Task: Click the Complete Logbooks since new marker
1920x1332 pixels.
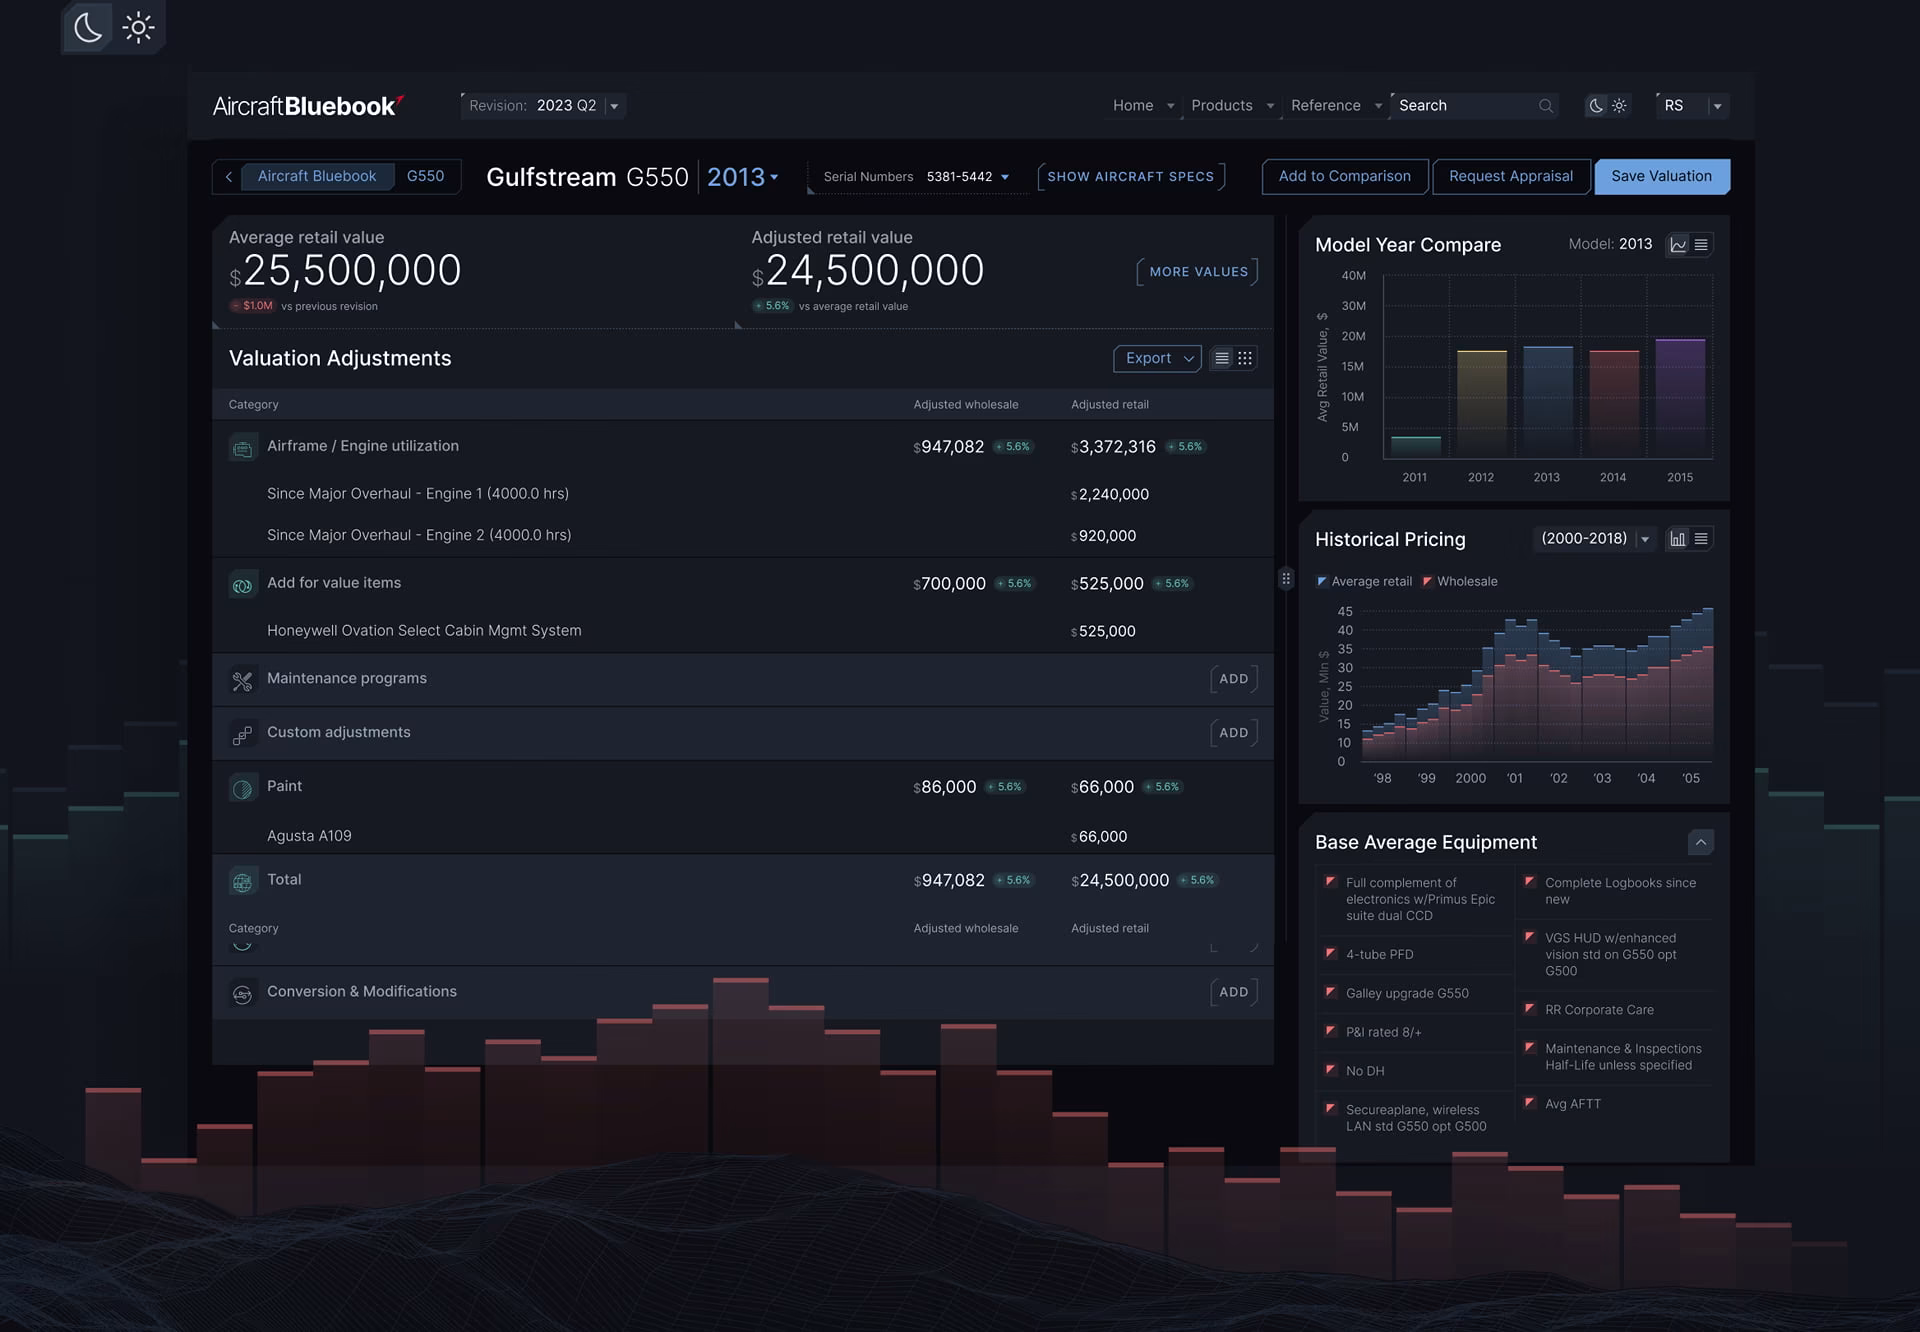Action: click(1529, 882)
